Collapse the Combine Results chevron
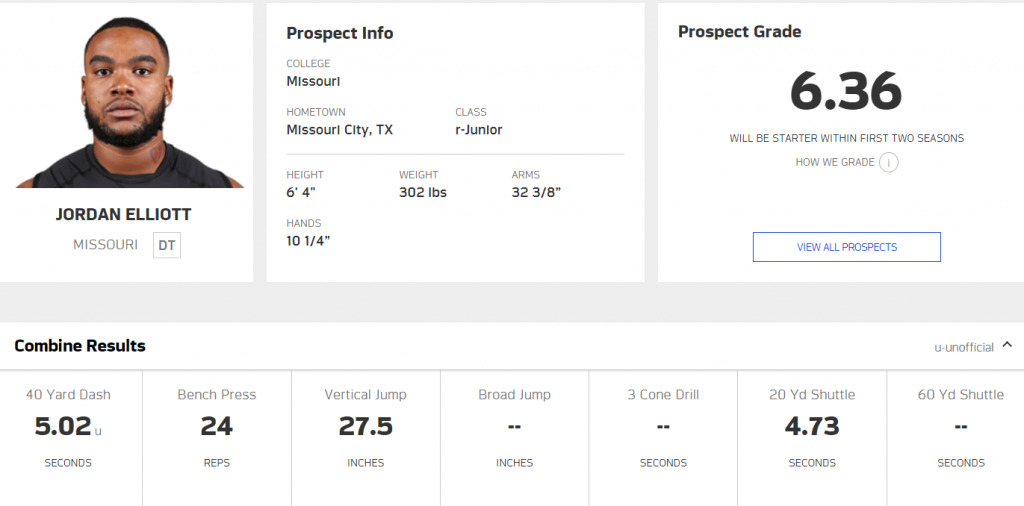 click(x=1007, y=345)
